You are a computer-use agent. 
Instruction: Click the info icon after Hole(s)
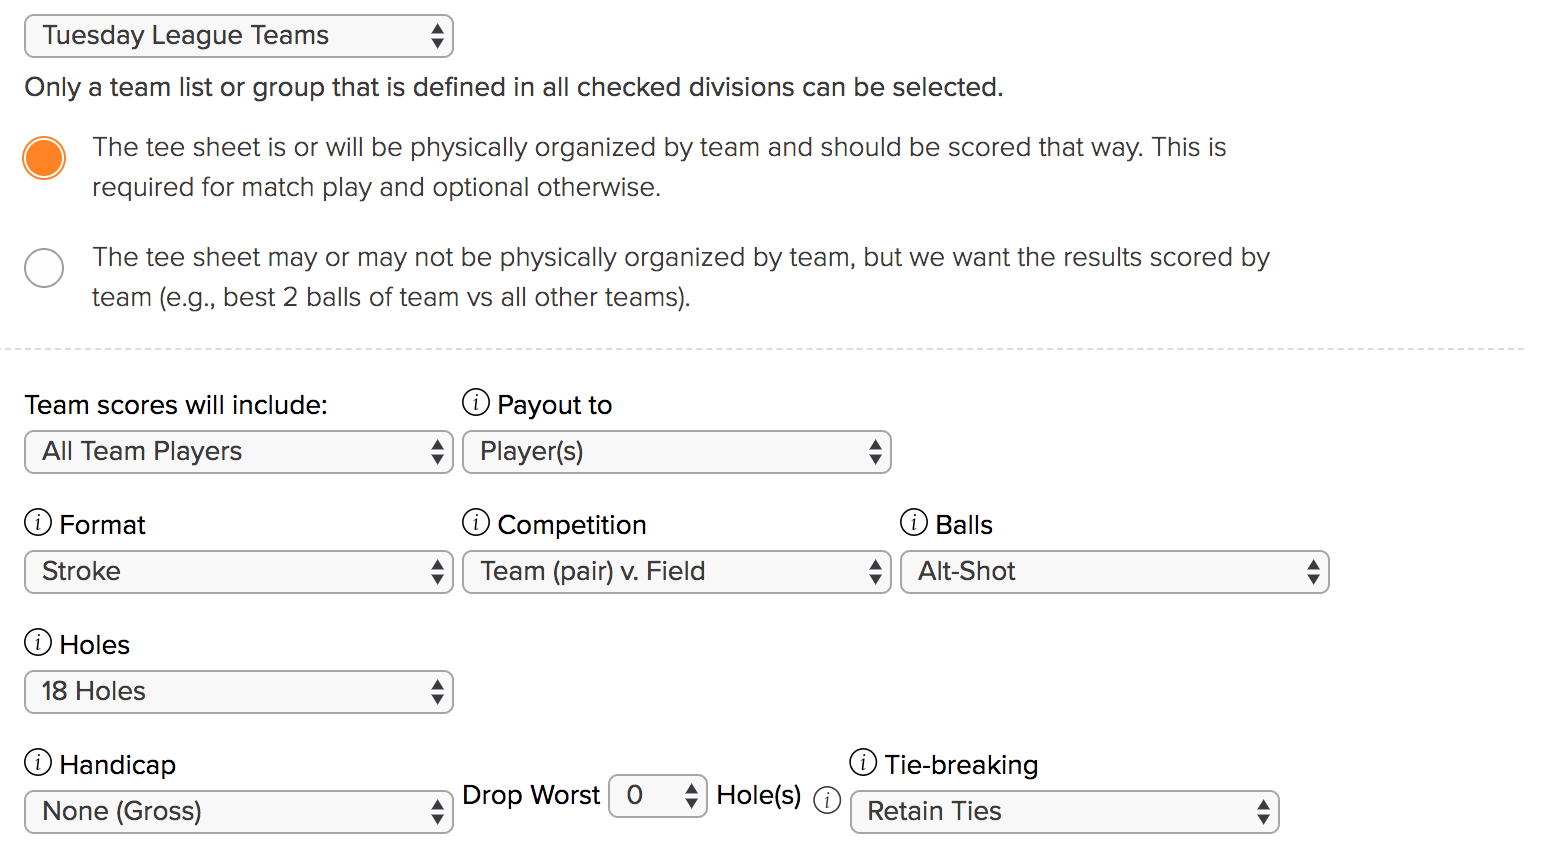tap(827, 800)
